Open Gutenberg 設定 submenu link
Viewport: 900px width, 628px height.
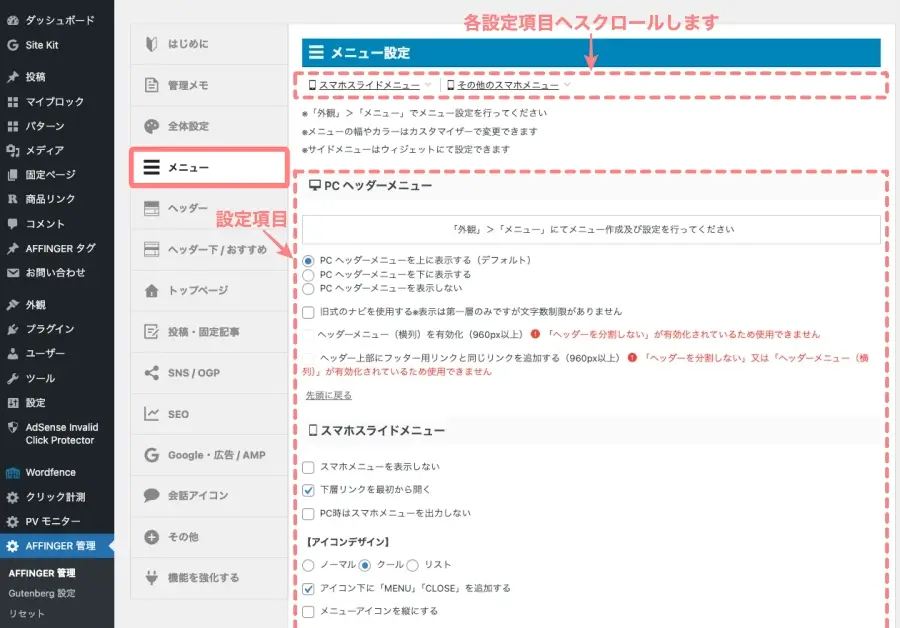[42, 593]
